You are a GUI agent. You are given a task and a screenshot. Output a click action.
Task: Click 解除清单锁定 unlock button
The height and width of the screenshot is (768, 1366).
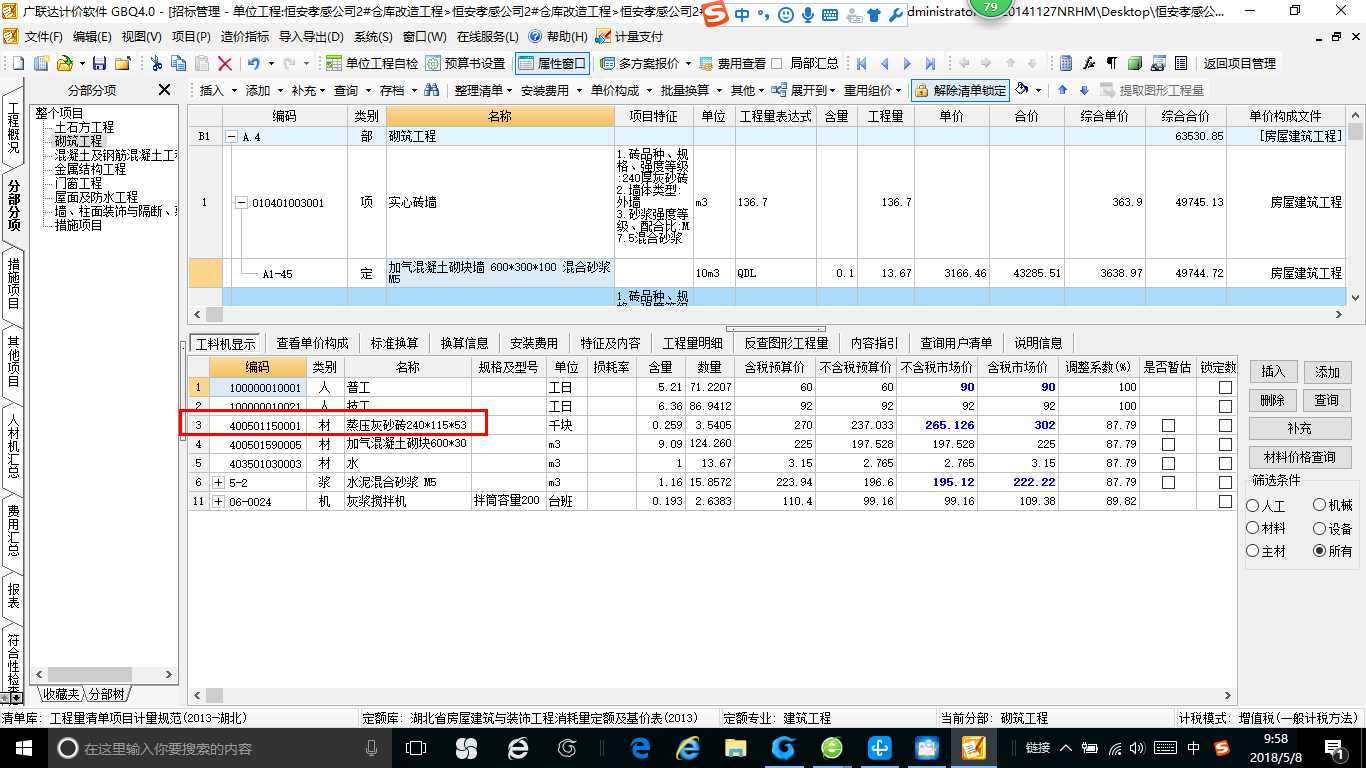pos(960,90)
